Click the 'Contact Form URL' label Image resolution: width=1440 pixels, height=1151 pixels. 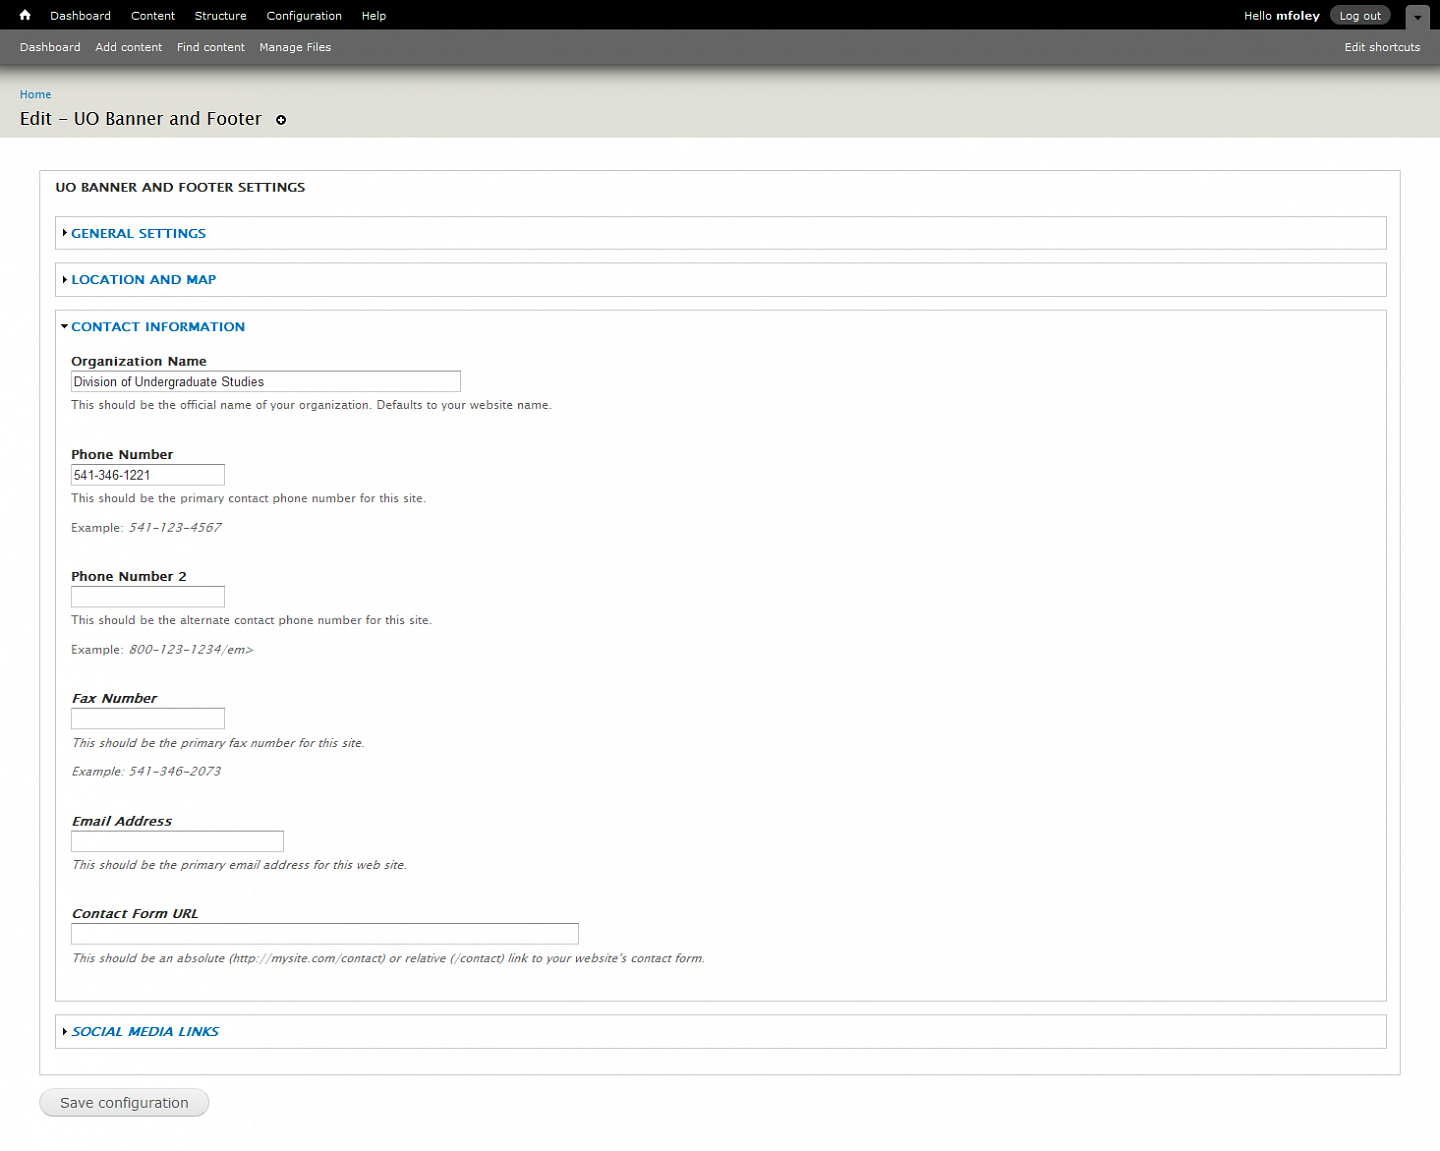[x=135, y=914]
